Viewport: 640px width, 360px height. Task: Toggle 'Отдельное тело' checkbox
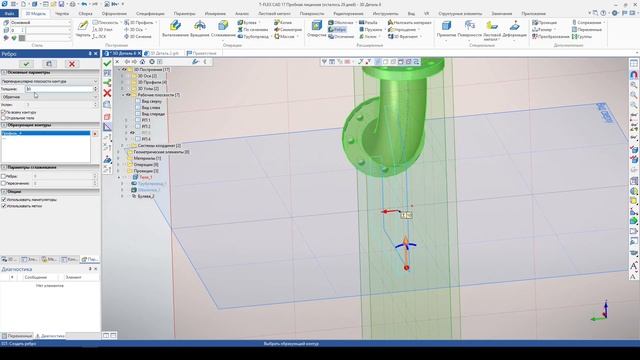(4, 118)
